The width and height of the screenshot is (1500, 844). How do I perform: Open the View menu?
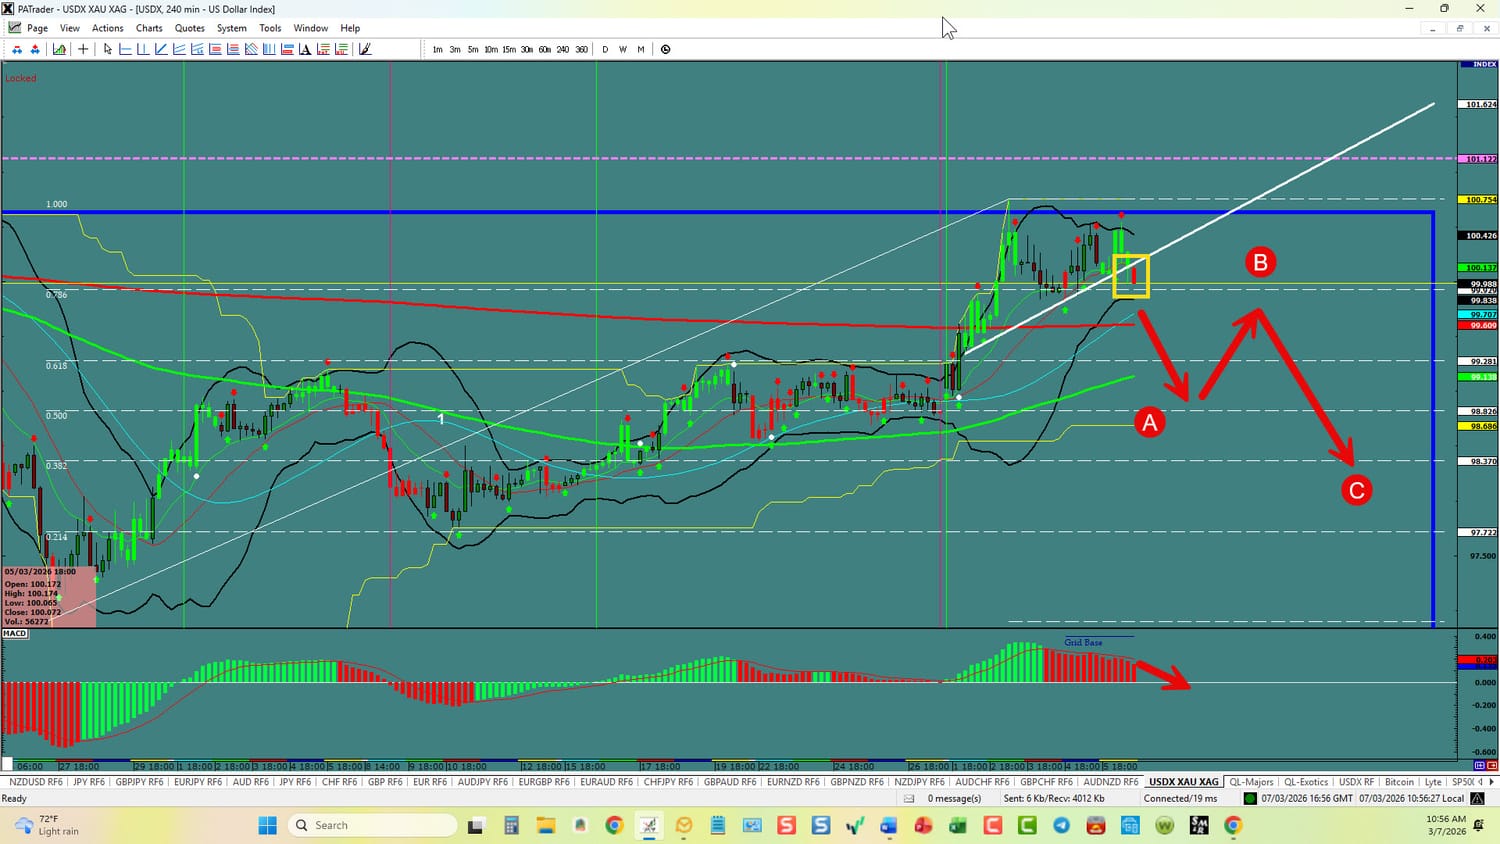[x=70, y=28]
